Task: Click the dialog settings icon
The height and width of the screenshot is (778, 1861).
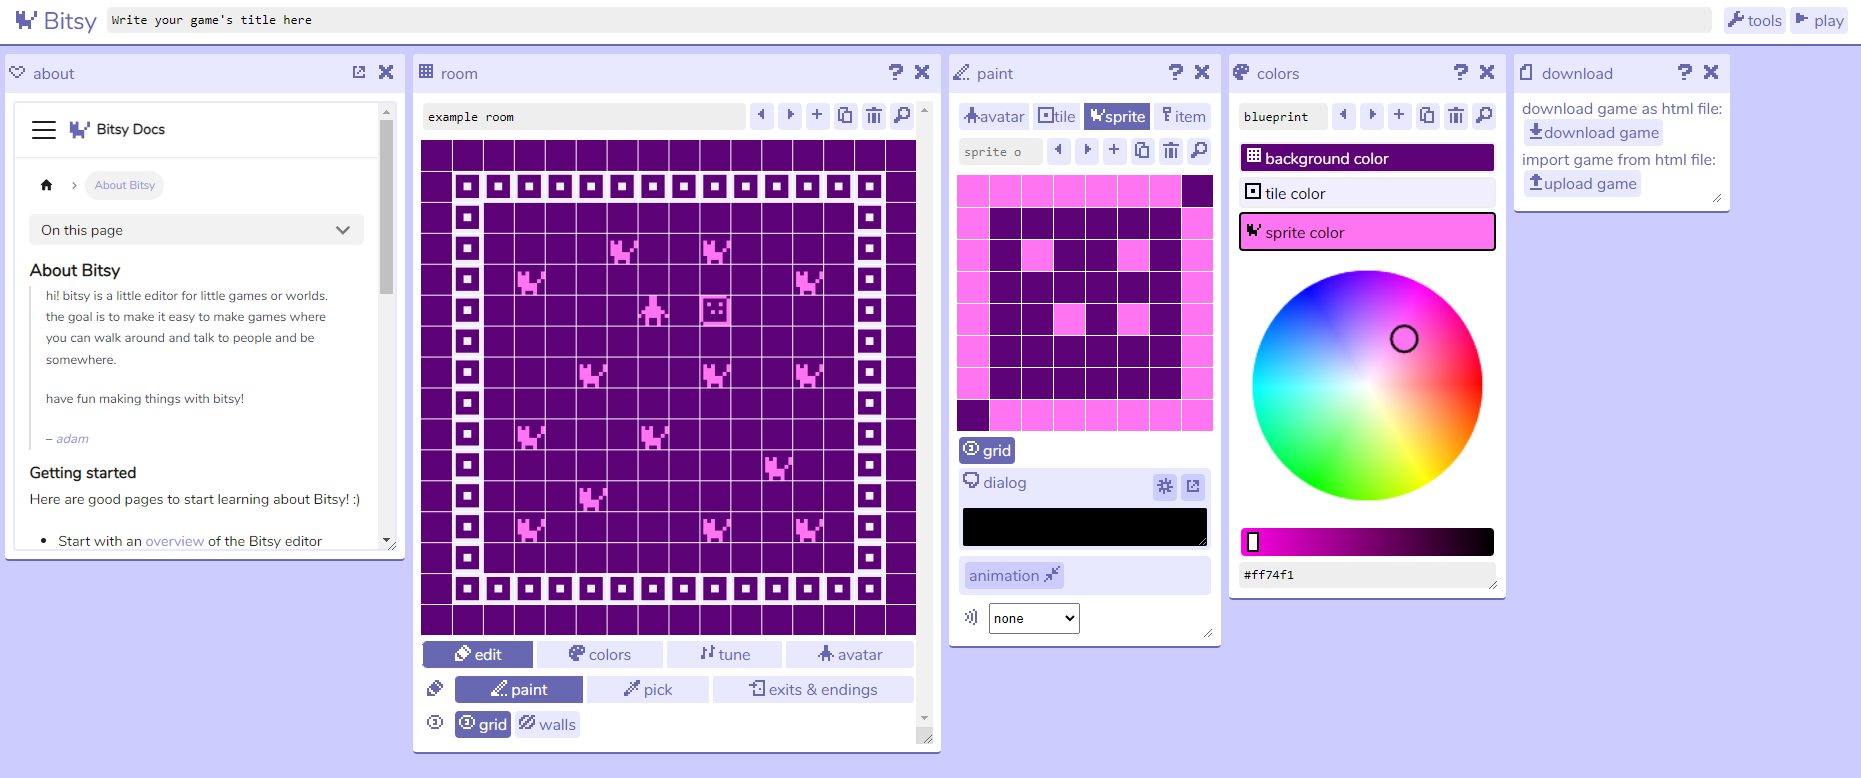Action: [1165, 486]
